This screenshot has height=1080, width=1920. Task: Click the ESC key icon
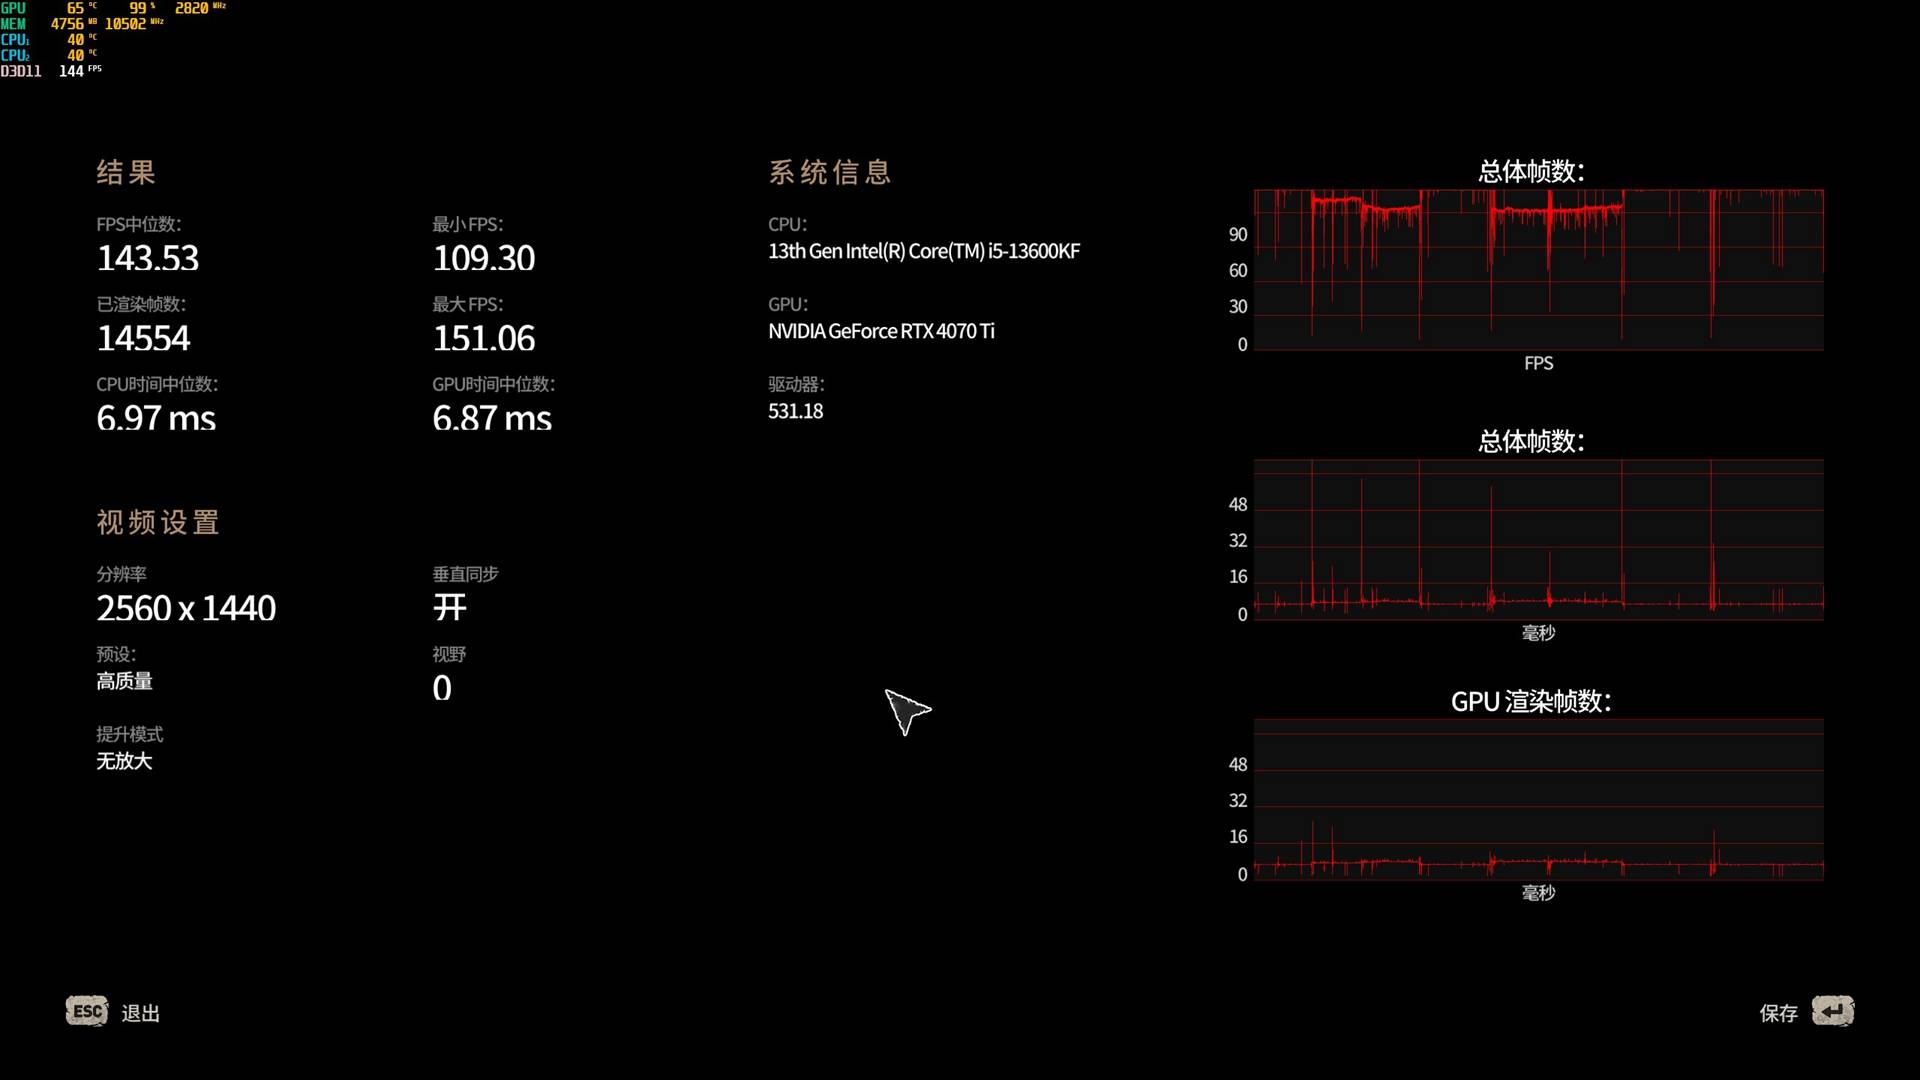click(x=87, y=1011)
